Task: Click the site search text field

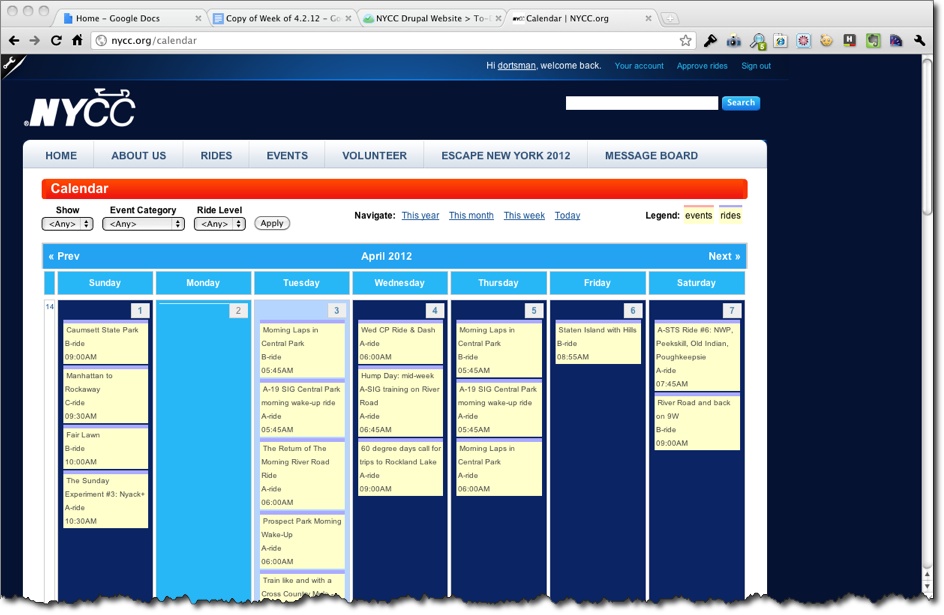Action: click(x=642, y=103)
